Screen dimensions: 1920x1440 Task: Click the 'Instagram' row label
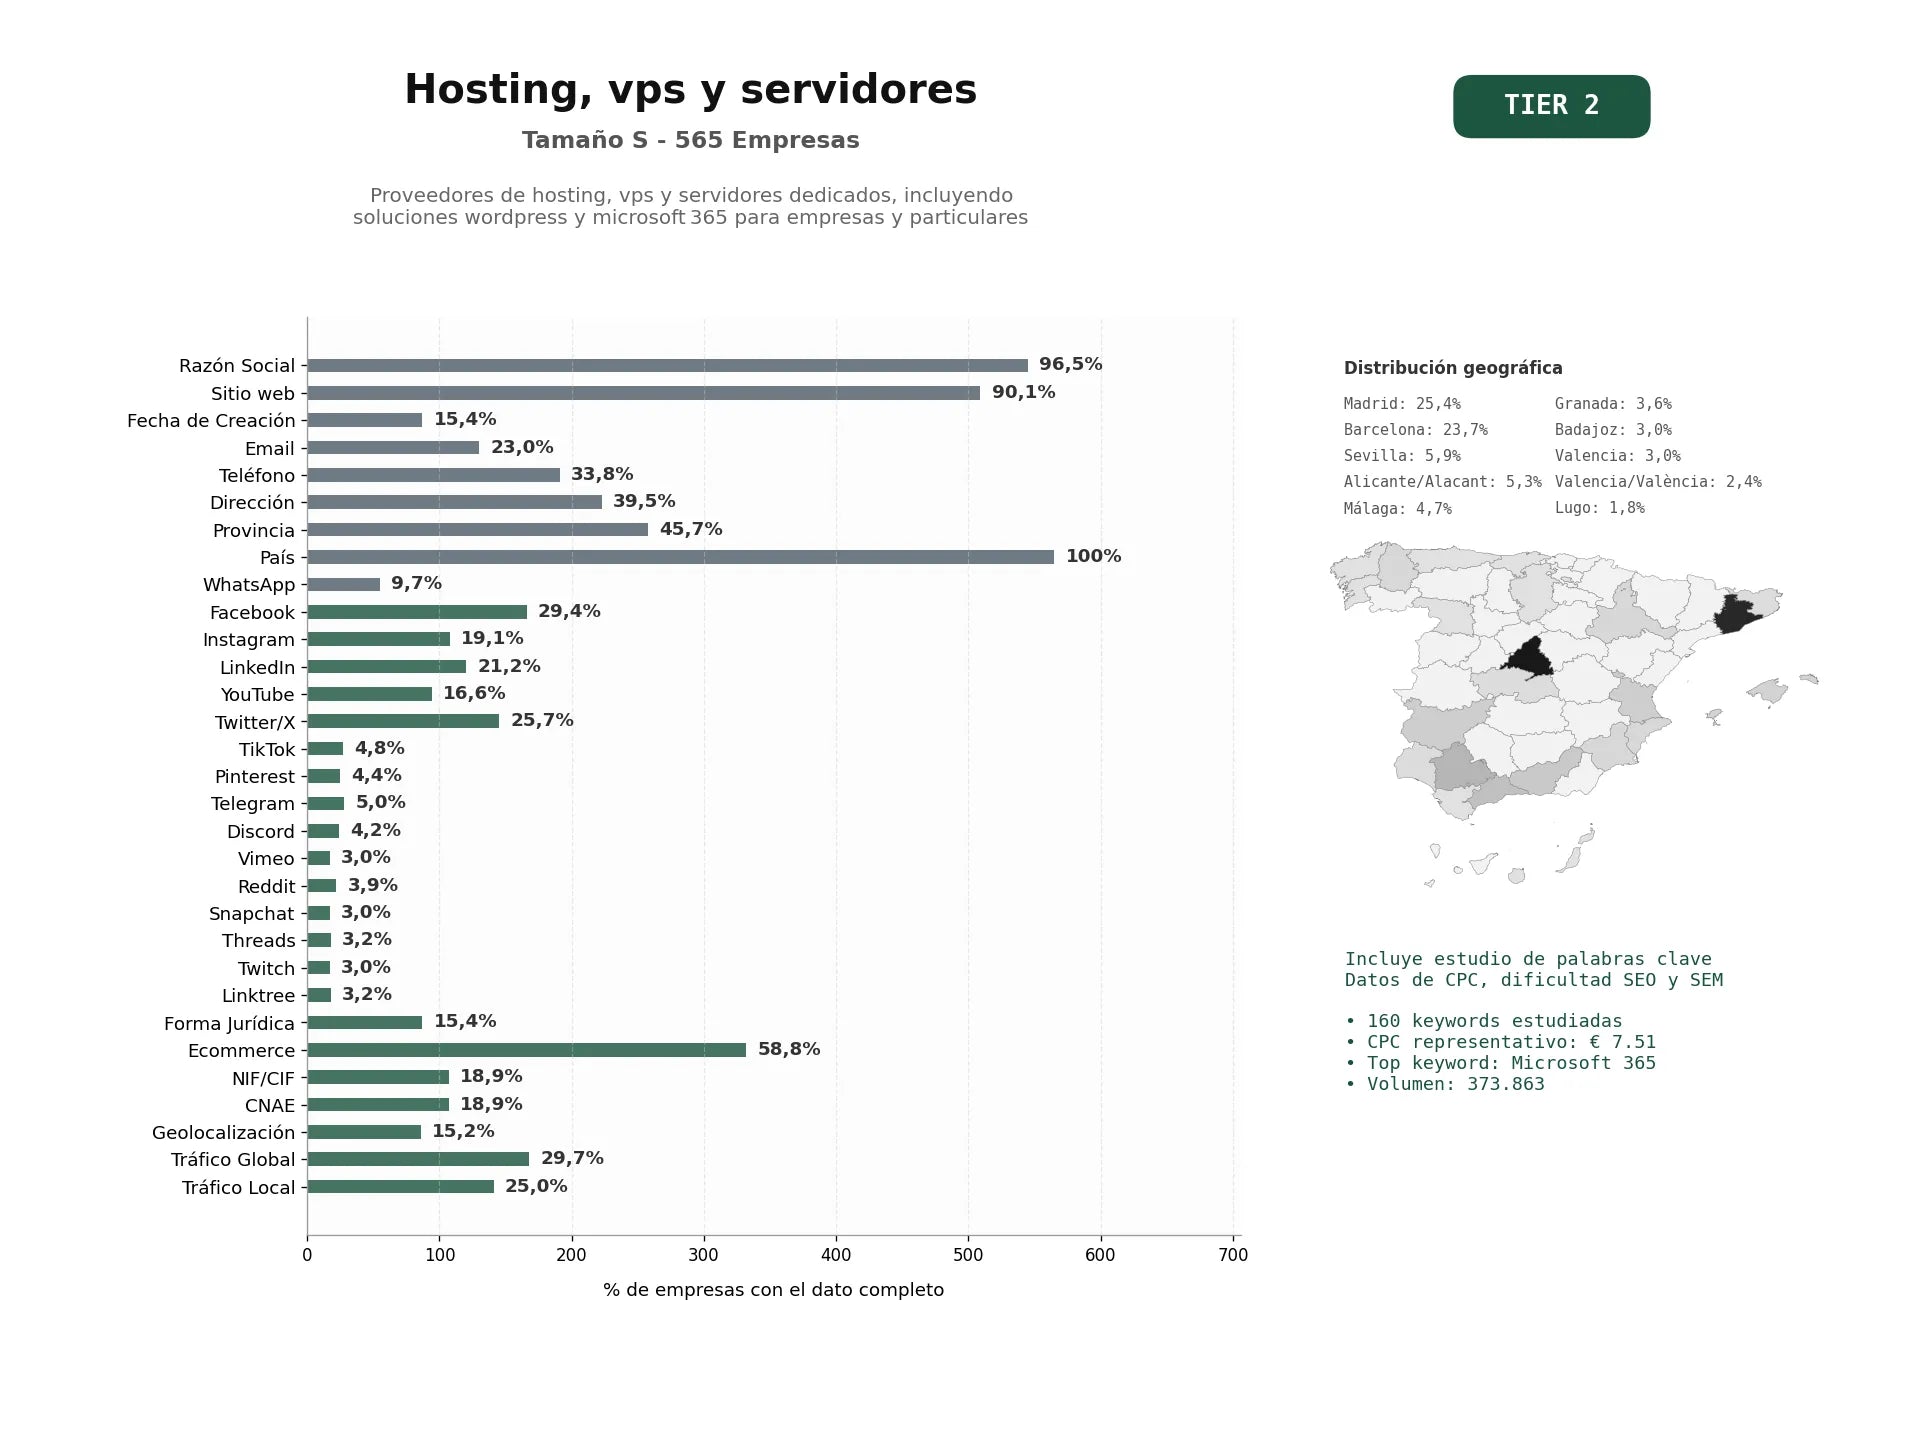tap(249, 640)
